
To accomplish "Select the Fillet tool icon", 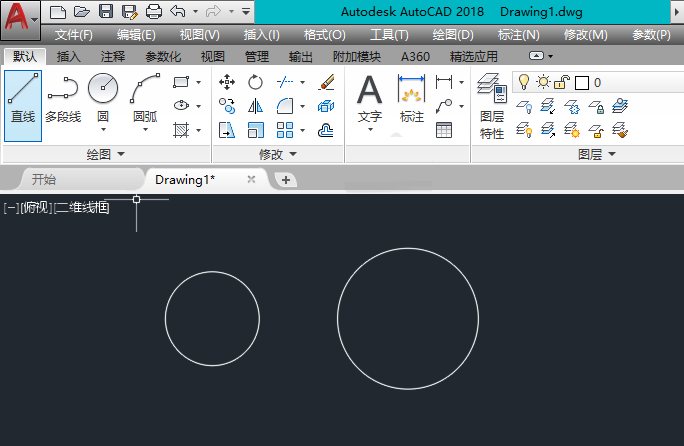I will pos(285,106).
